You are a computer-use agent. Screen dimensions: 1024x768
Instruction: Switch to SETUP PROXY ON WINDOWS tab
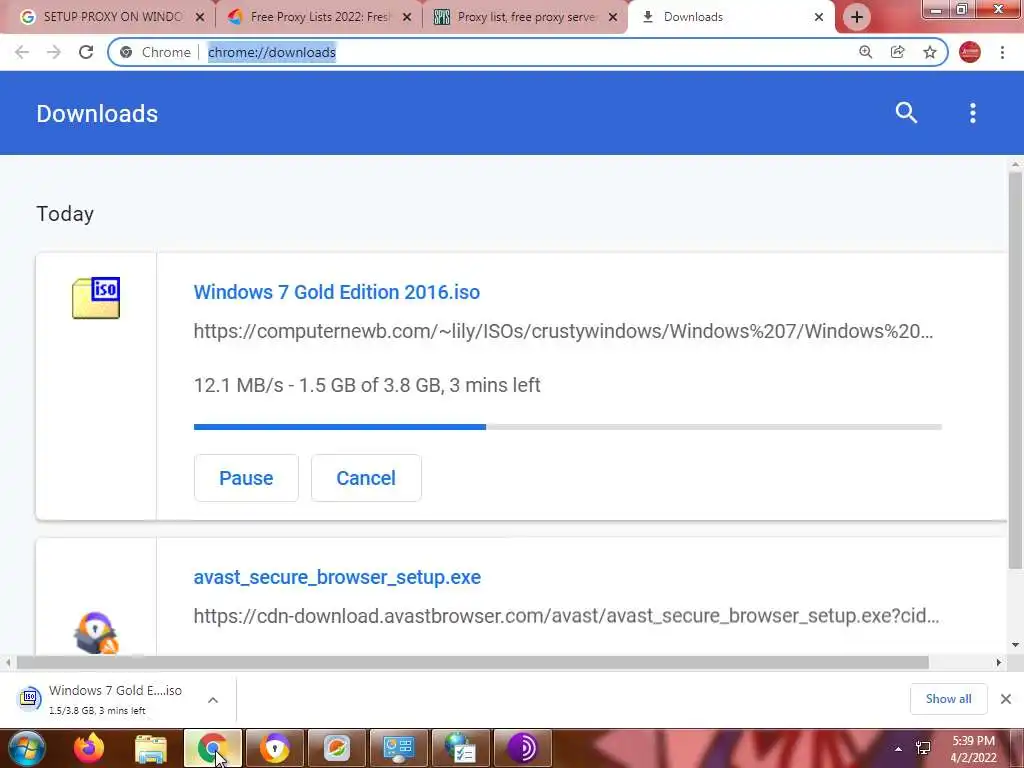click(111, 17)
